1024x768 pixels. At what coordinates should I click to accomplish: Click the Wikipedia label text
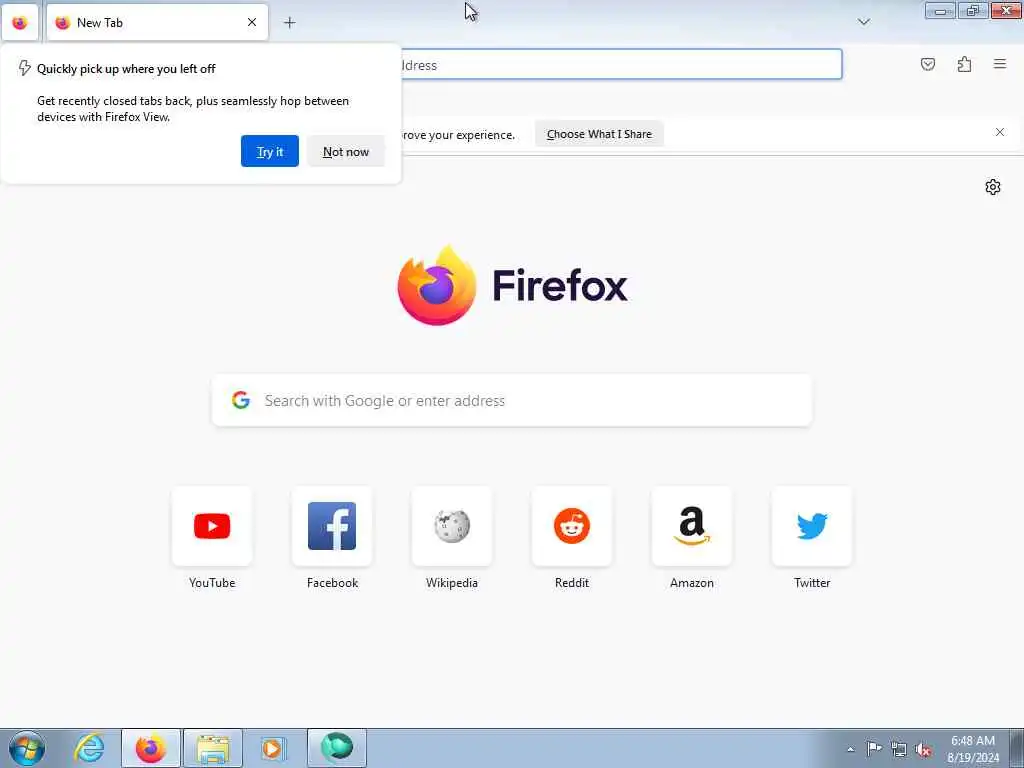point(452,583)
